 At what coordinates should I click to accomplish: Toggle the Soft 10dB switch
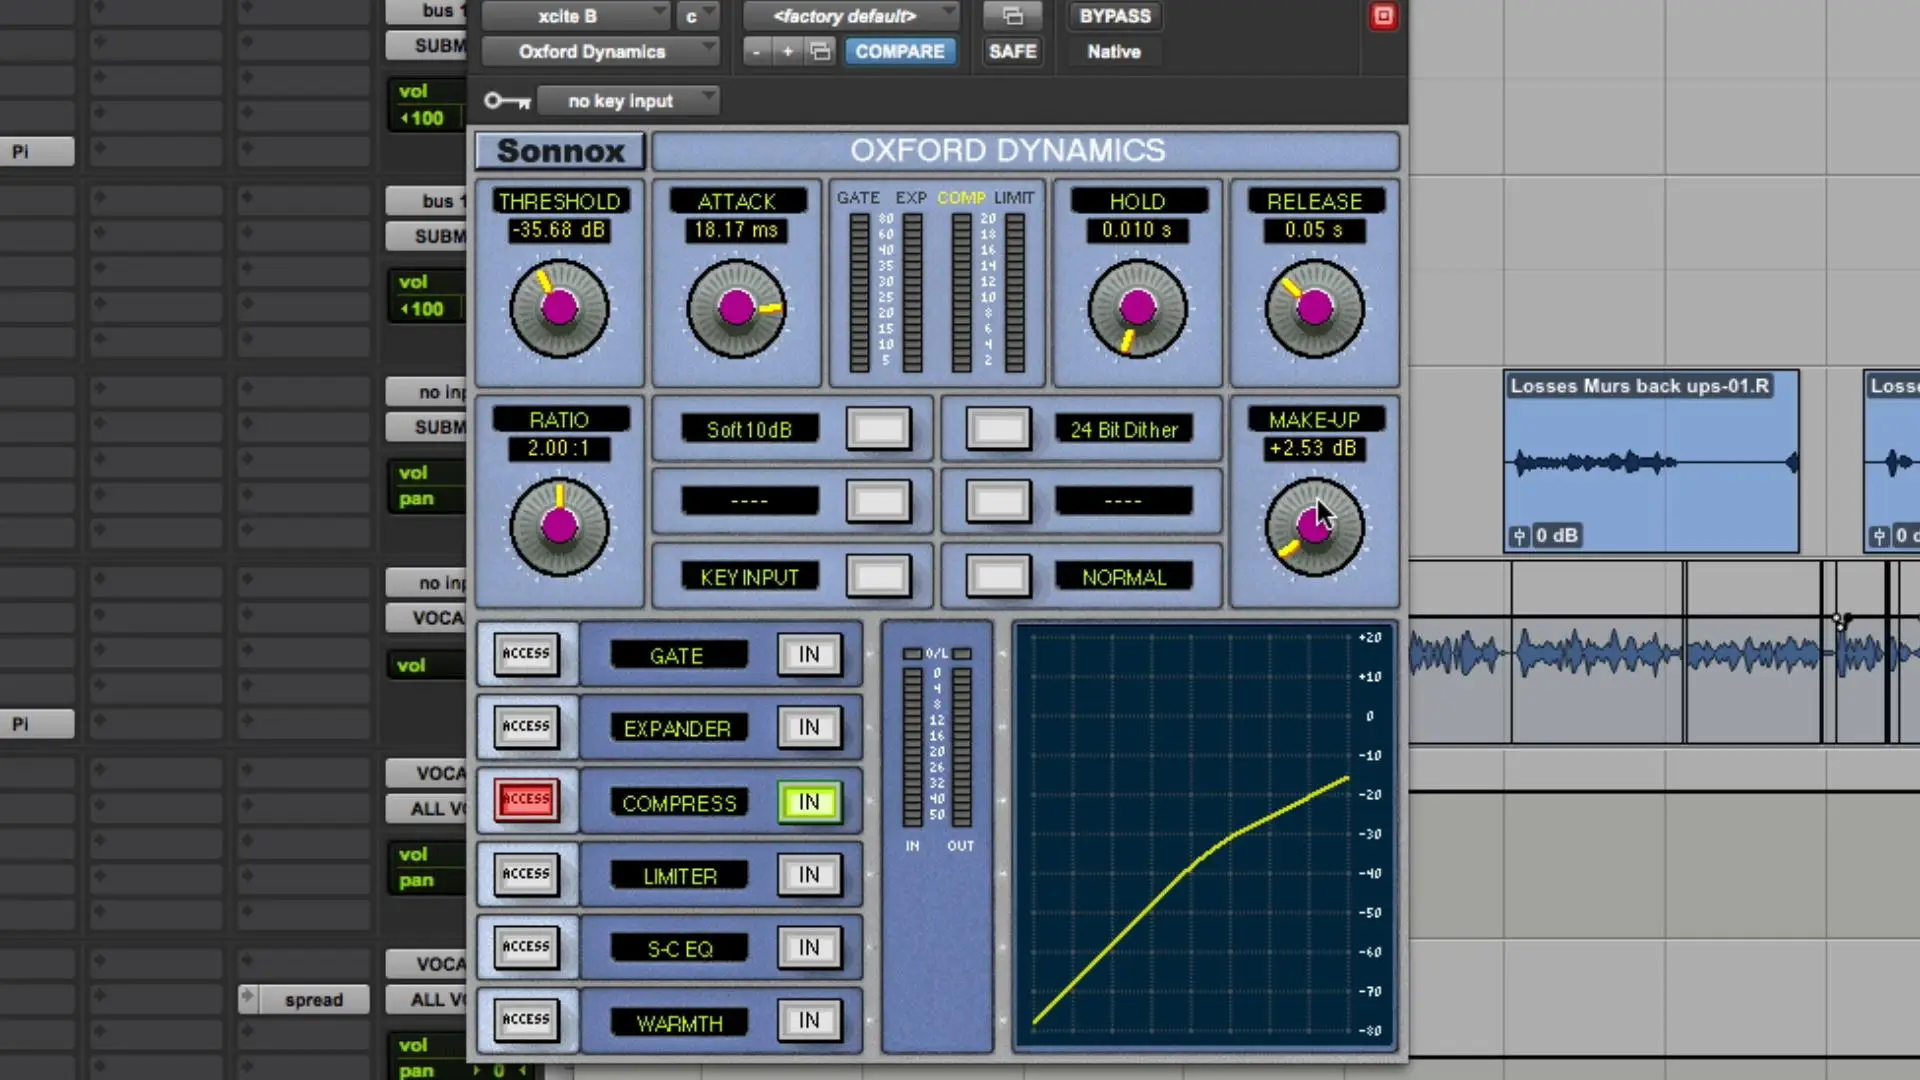[x=879, y=429]
